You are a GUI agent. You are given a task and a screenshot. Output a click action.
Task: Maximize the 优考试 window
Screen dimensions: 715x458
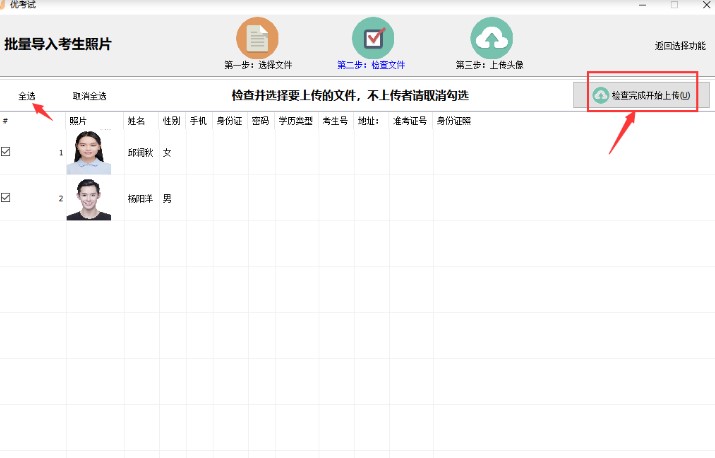tap(674, 5)
